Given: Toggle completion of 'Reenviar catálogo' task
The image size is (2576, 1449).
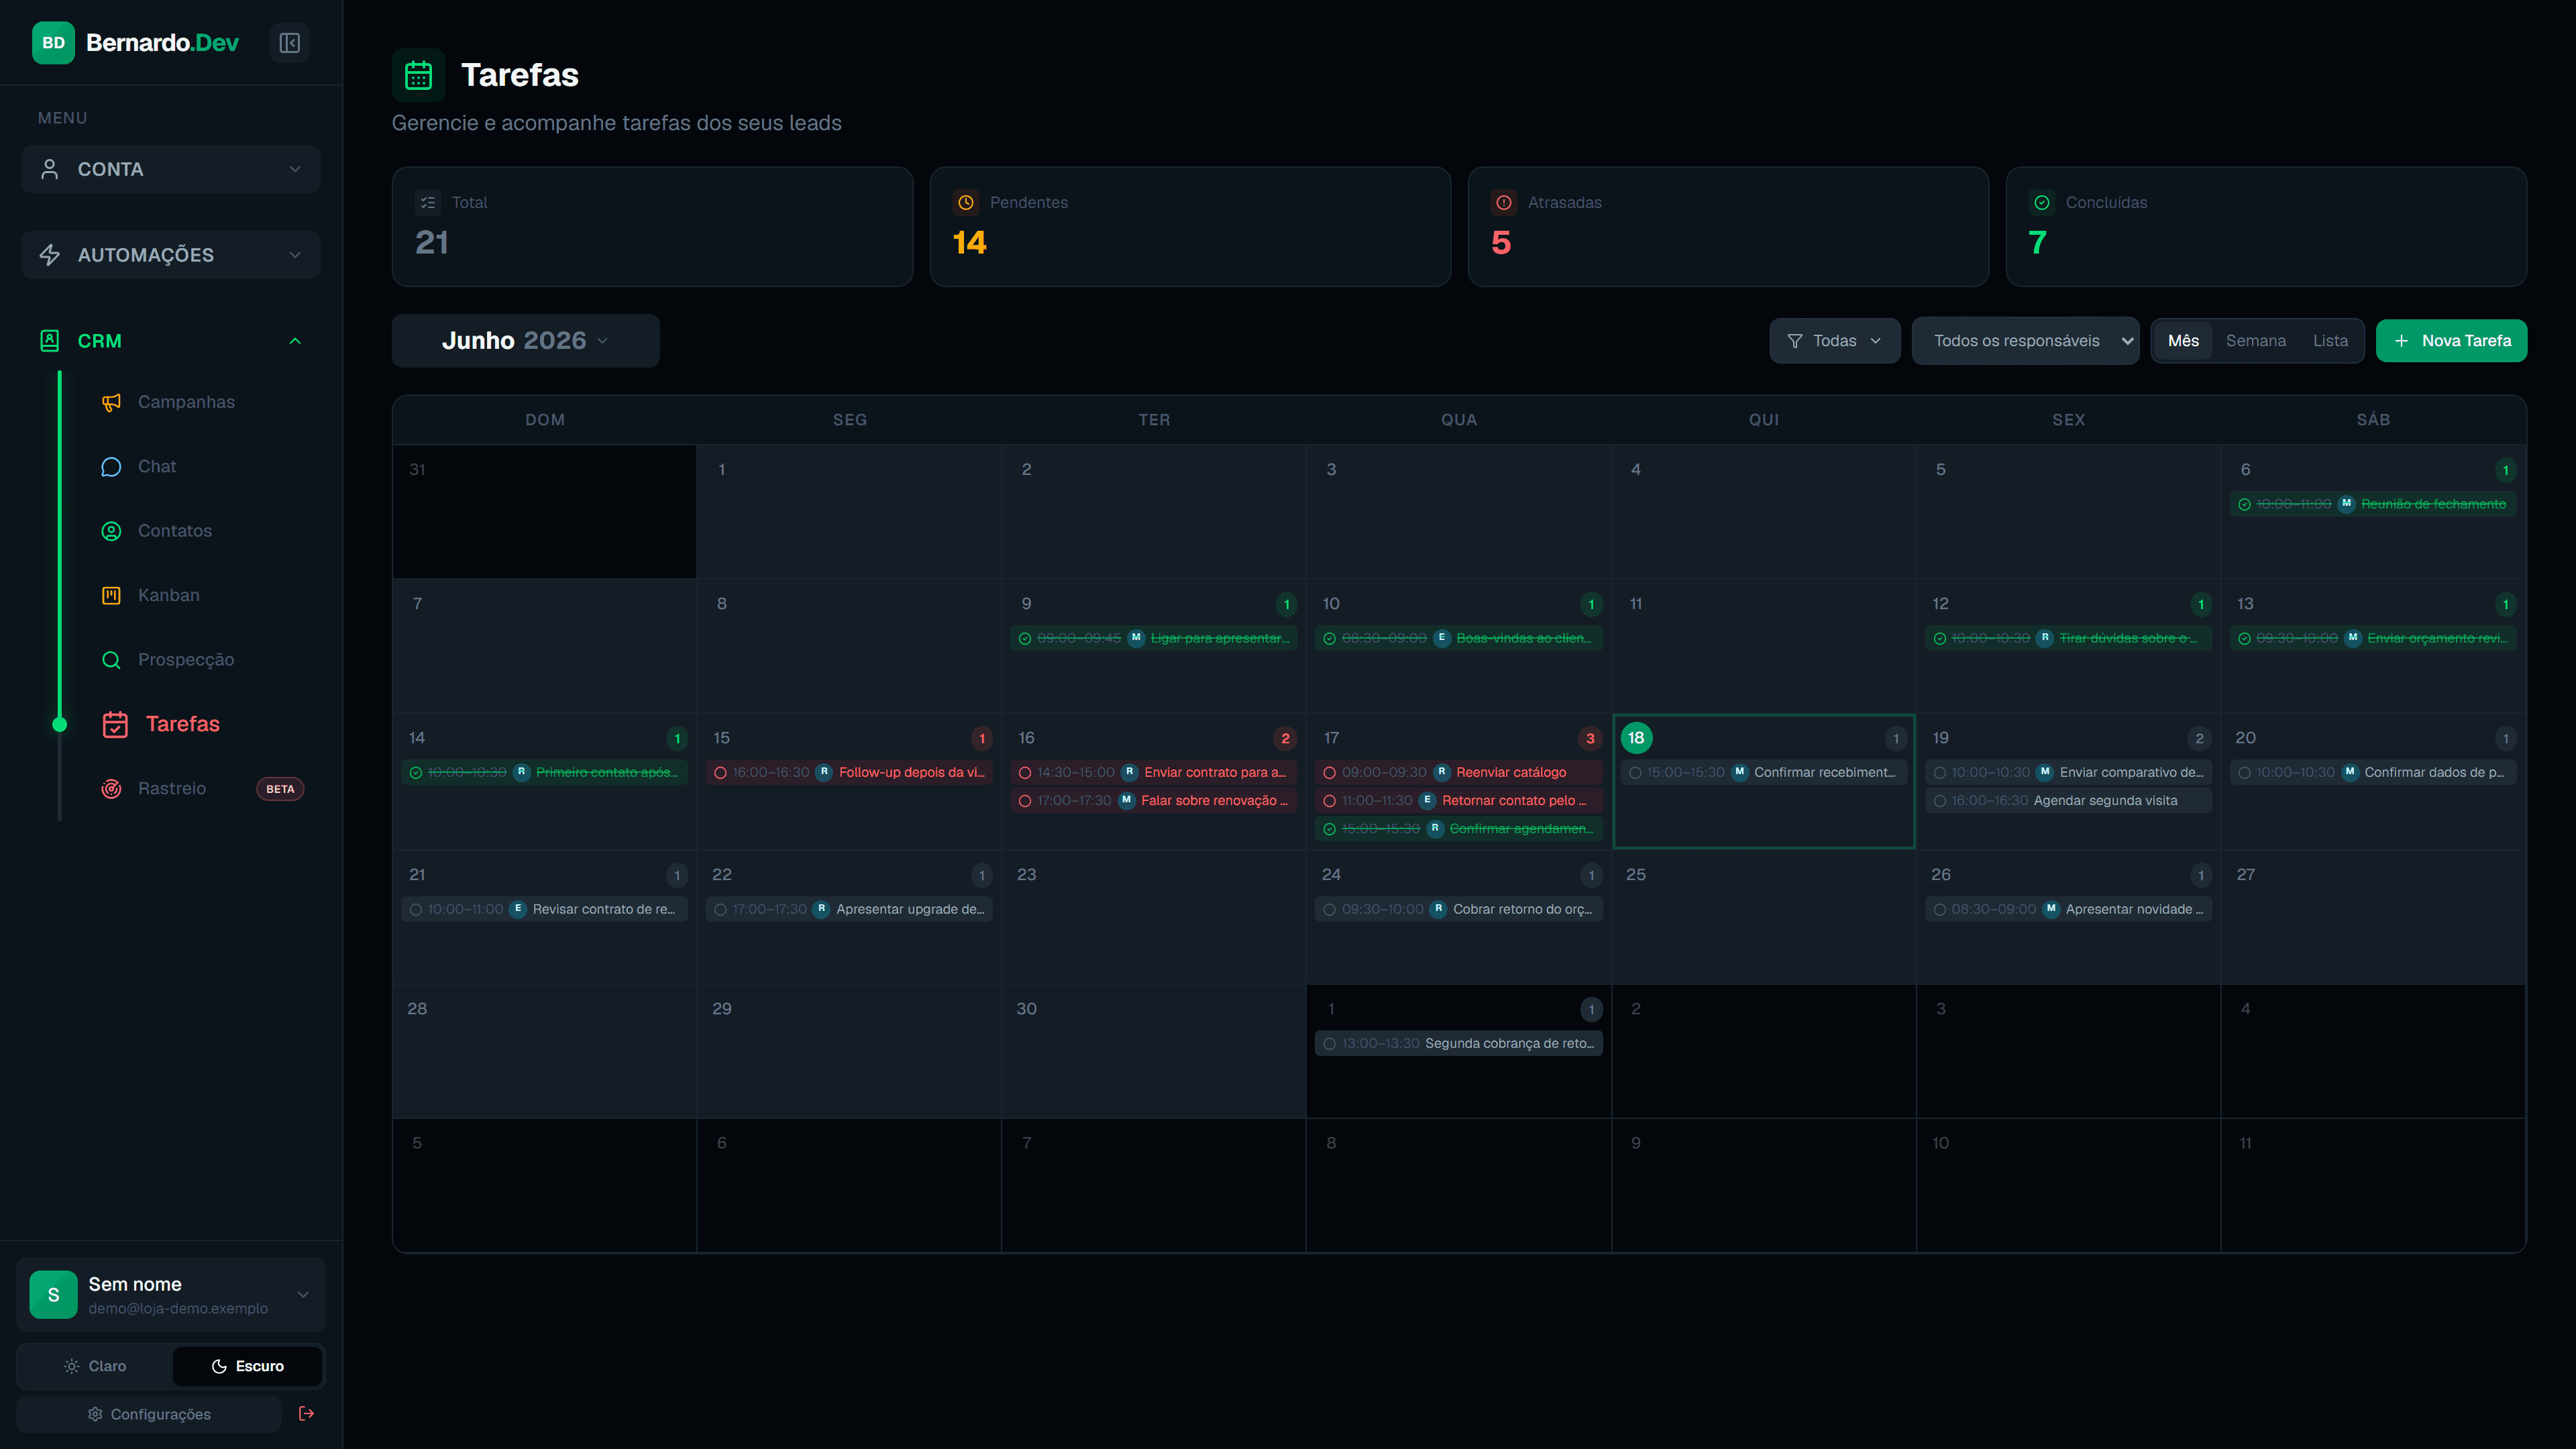Looking at the screenshot, I should coord(1329,772).
